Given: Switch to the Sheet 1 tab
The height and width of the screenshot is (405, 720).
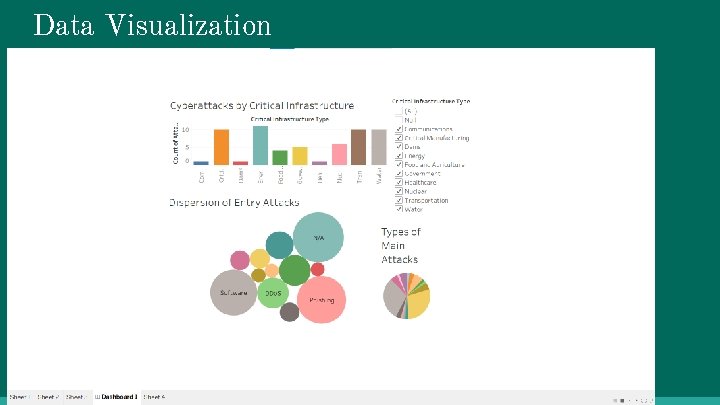Looking at the screenshot, I should [19, 397].
